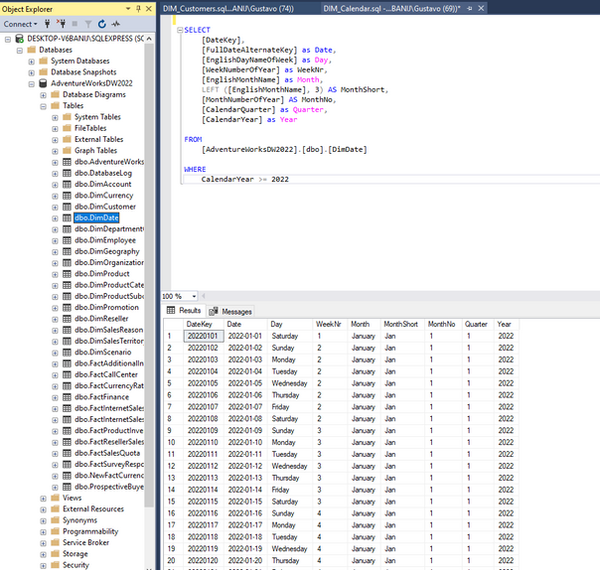Switch to the Results tab
Viewport: 600px width, 570px height.
coord(184,310)
